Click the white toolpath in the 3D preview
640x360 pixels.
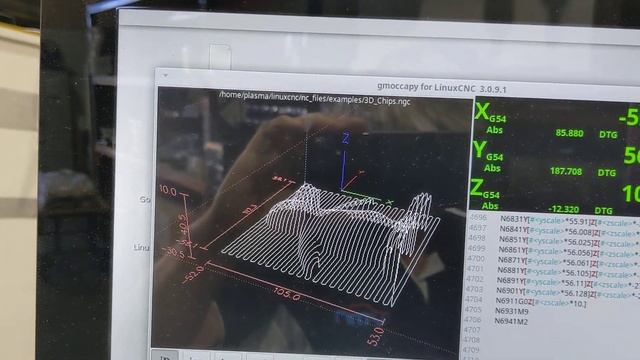click(331, 245)
